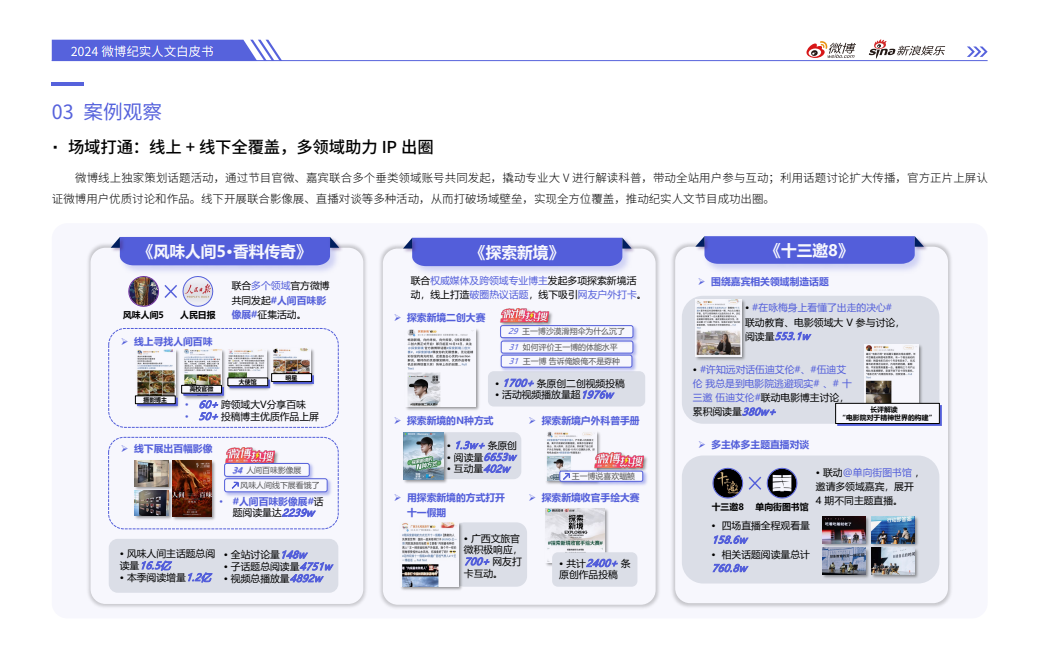Click the 高校官微 labeled post thumbnail

click(202, 372)
